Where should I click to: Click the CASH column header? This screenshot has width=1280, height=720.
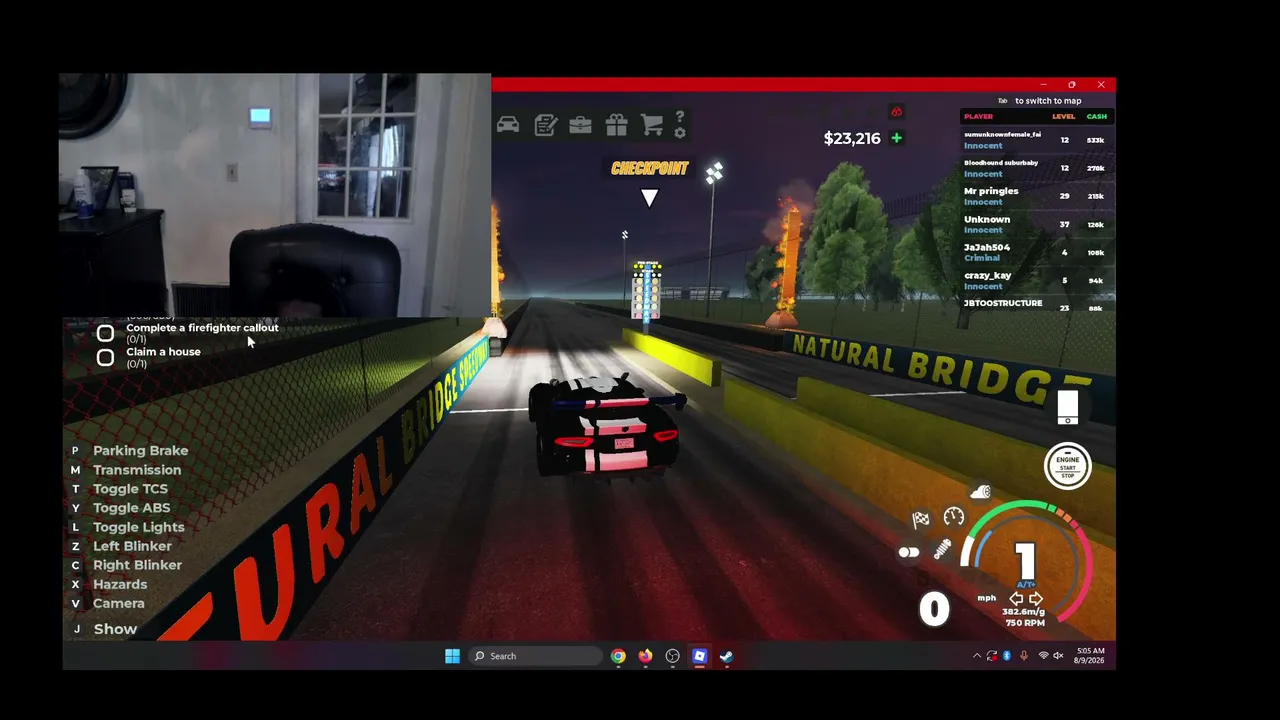(1097, 117)
